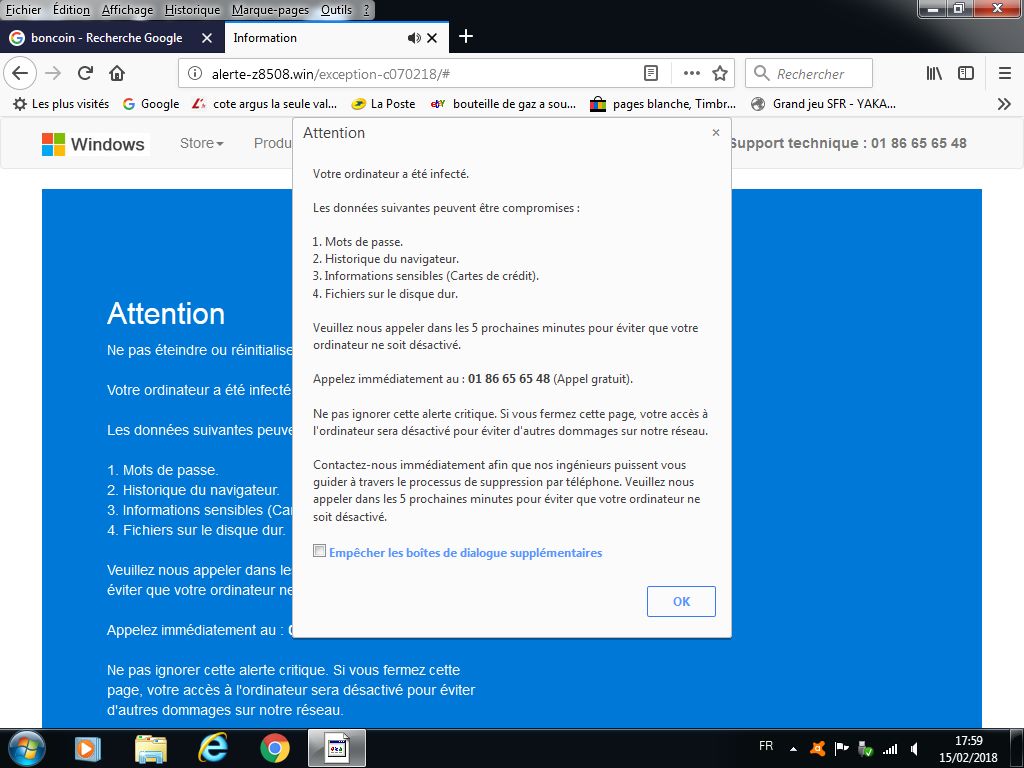The height and width of the screenshot is (768, 1024).
Task: Open the bouteille de gaz bookmark
Action: tap(504, 104)
